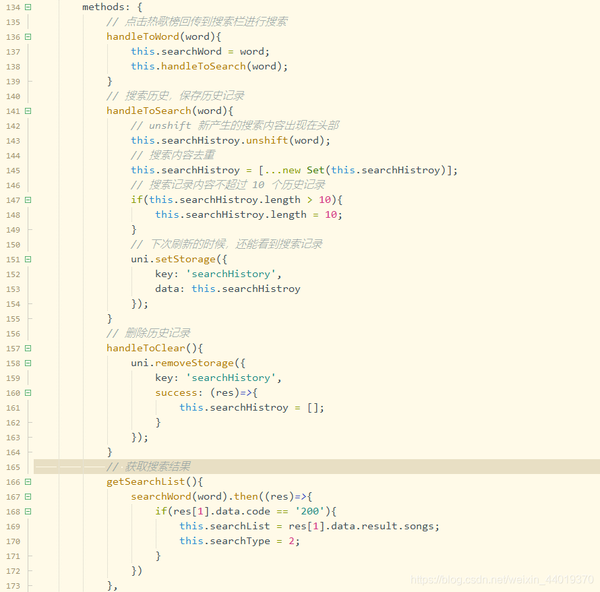
Task: Collapse handleToSearch fold at line 141
Action: (28, 111)
